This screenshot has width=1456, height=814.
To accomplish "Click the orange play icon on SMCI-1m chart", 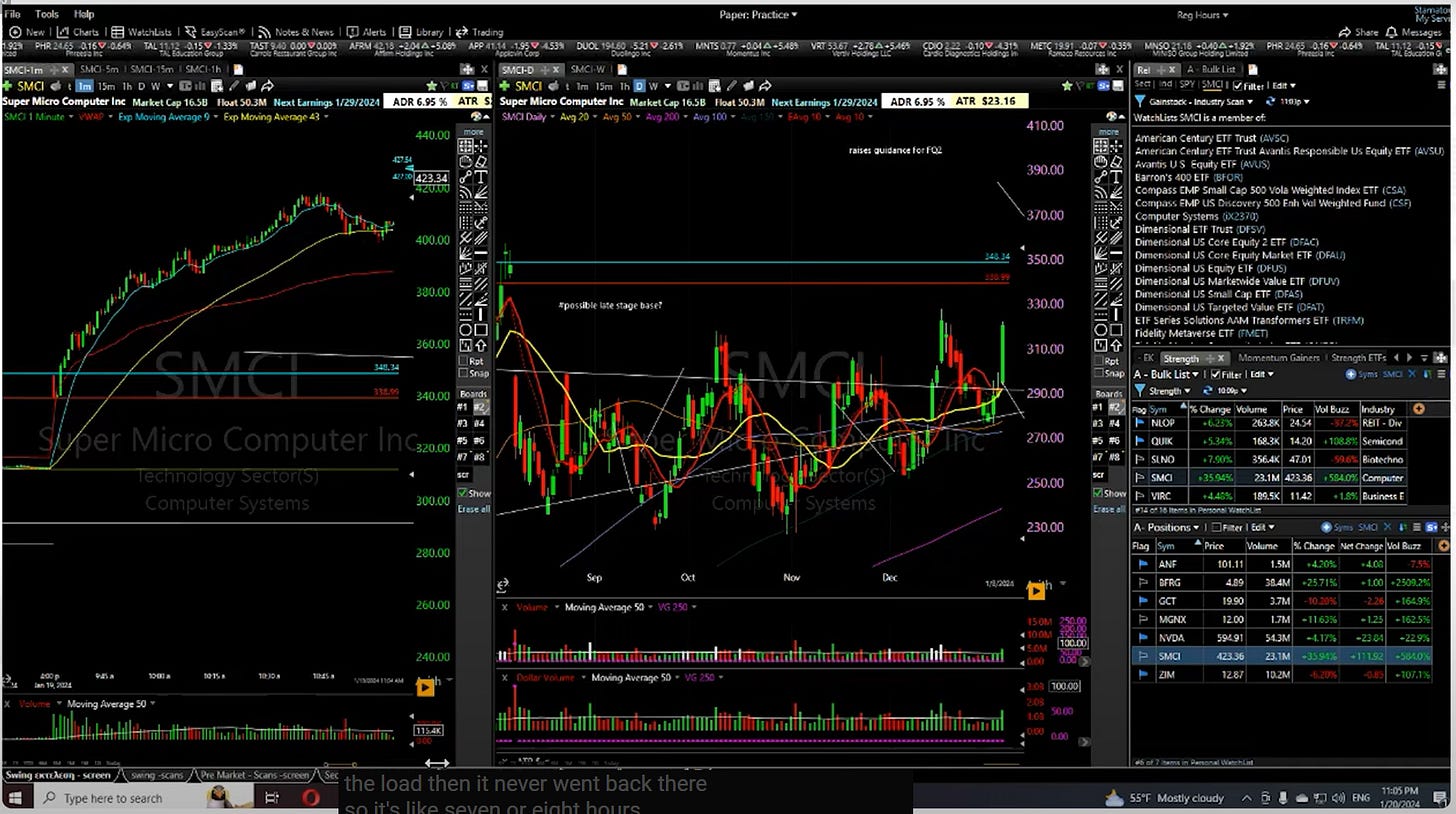I will (x=424, y=687).
